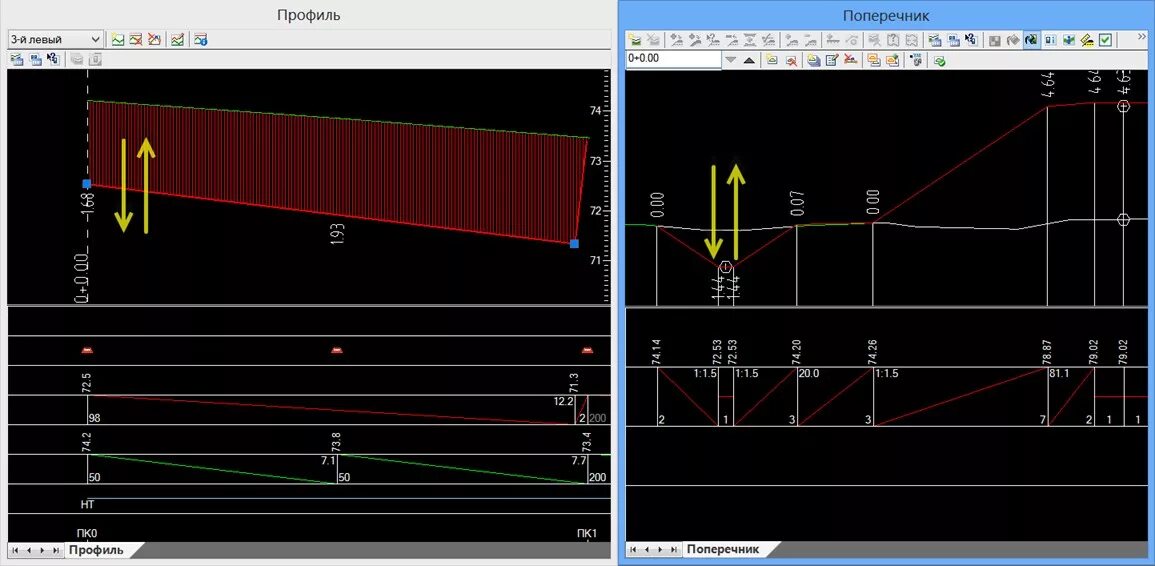Switch to the Поперечник sheet tab

[x=723, y=550]
